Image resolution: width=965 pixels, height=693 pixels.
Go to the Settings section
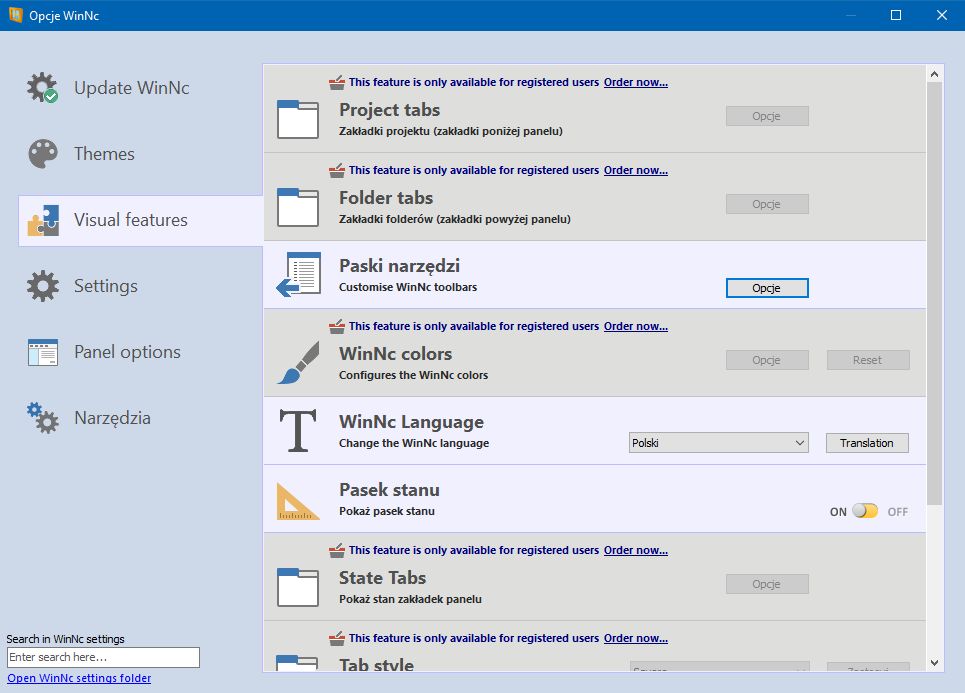click(141, 286)
